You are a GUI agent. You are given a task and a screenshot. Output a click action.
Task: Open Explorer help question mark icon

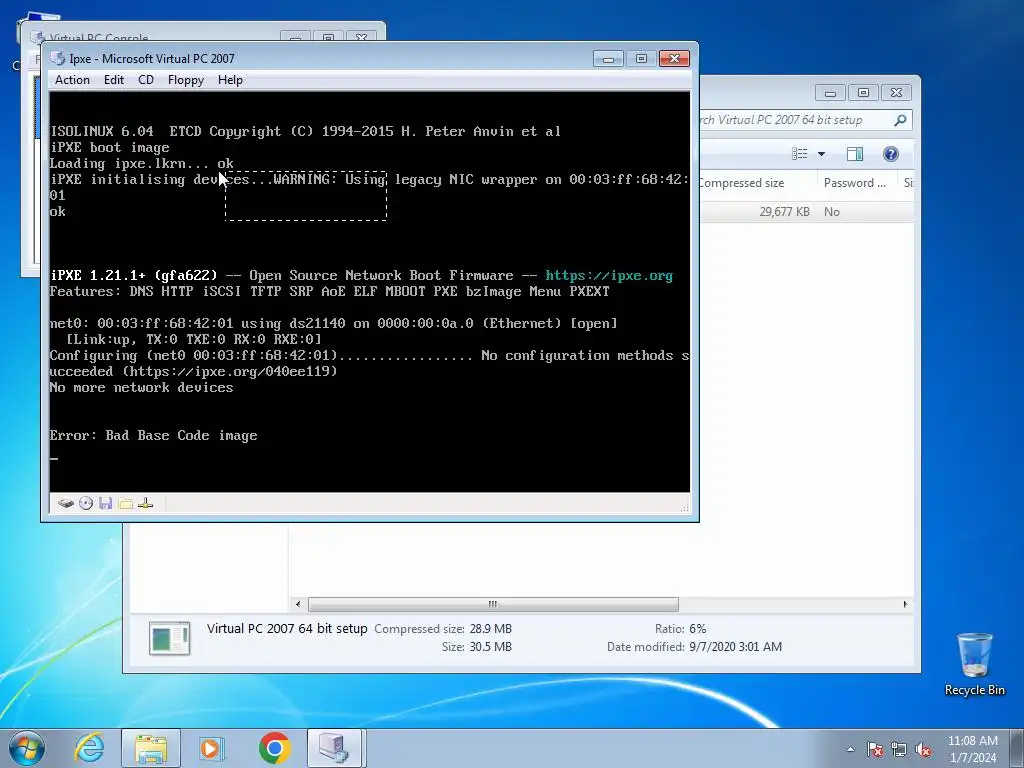pyautogui.click(x=891, y=154)
